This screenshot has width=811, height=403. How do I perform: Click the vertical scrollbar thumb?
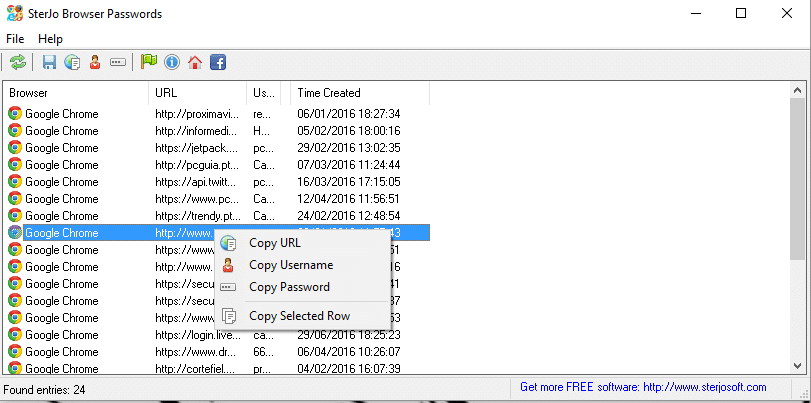click(798, 178)
